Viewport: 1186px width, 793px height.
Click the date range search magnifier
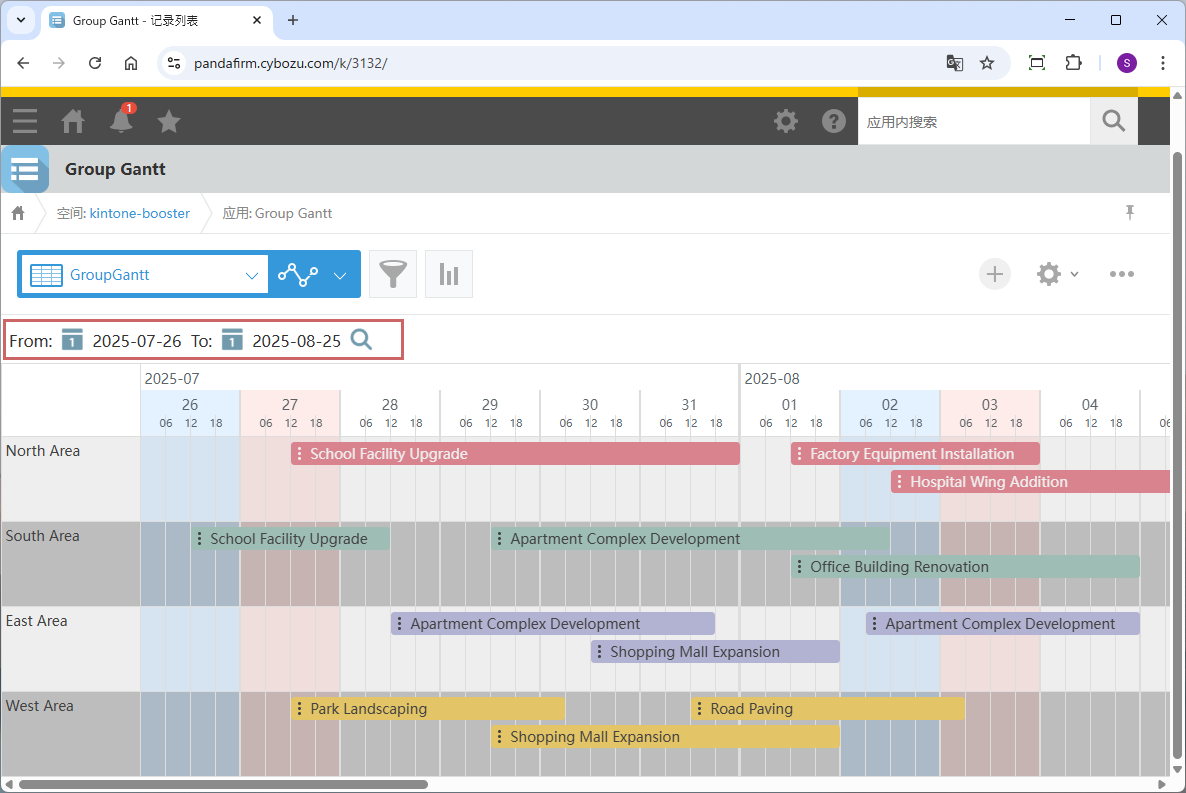coord(361,340)
